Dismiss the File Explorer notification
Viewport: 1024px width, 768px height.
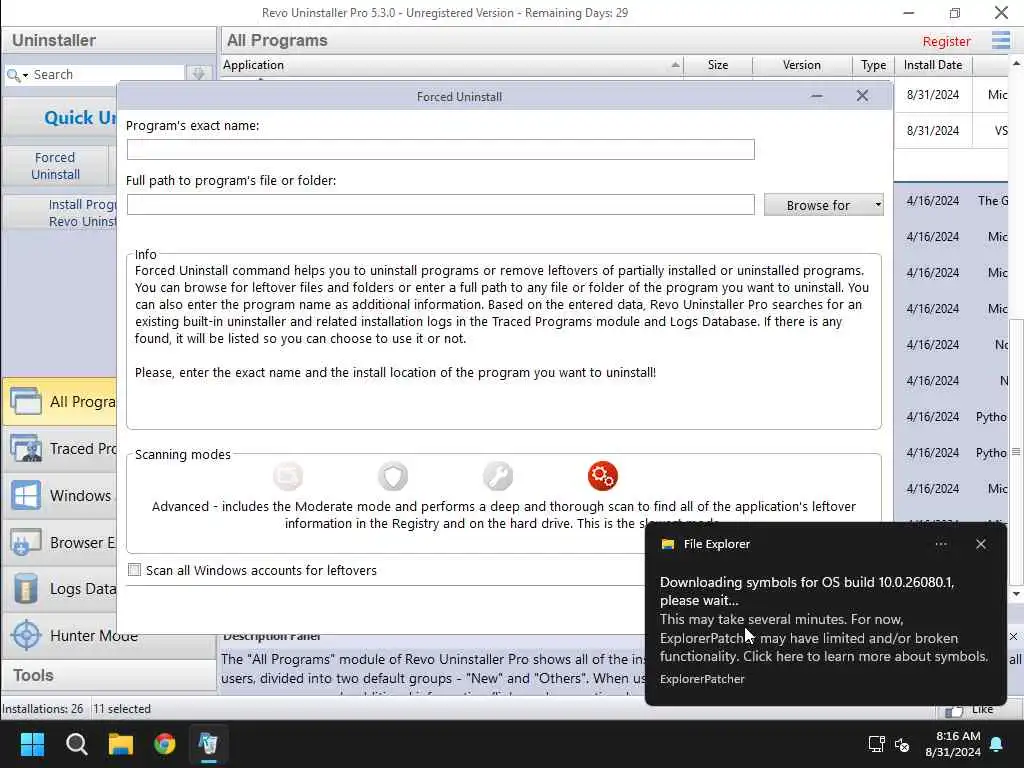[981, 544]
